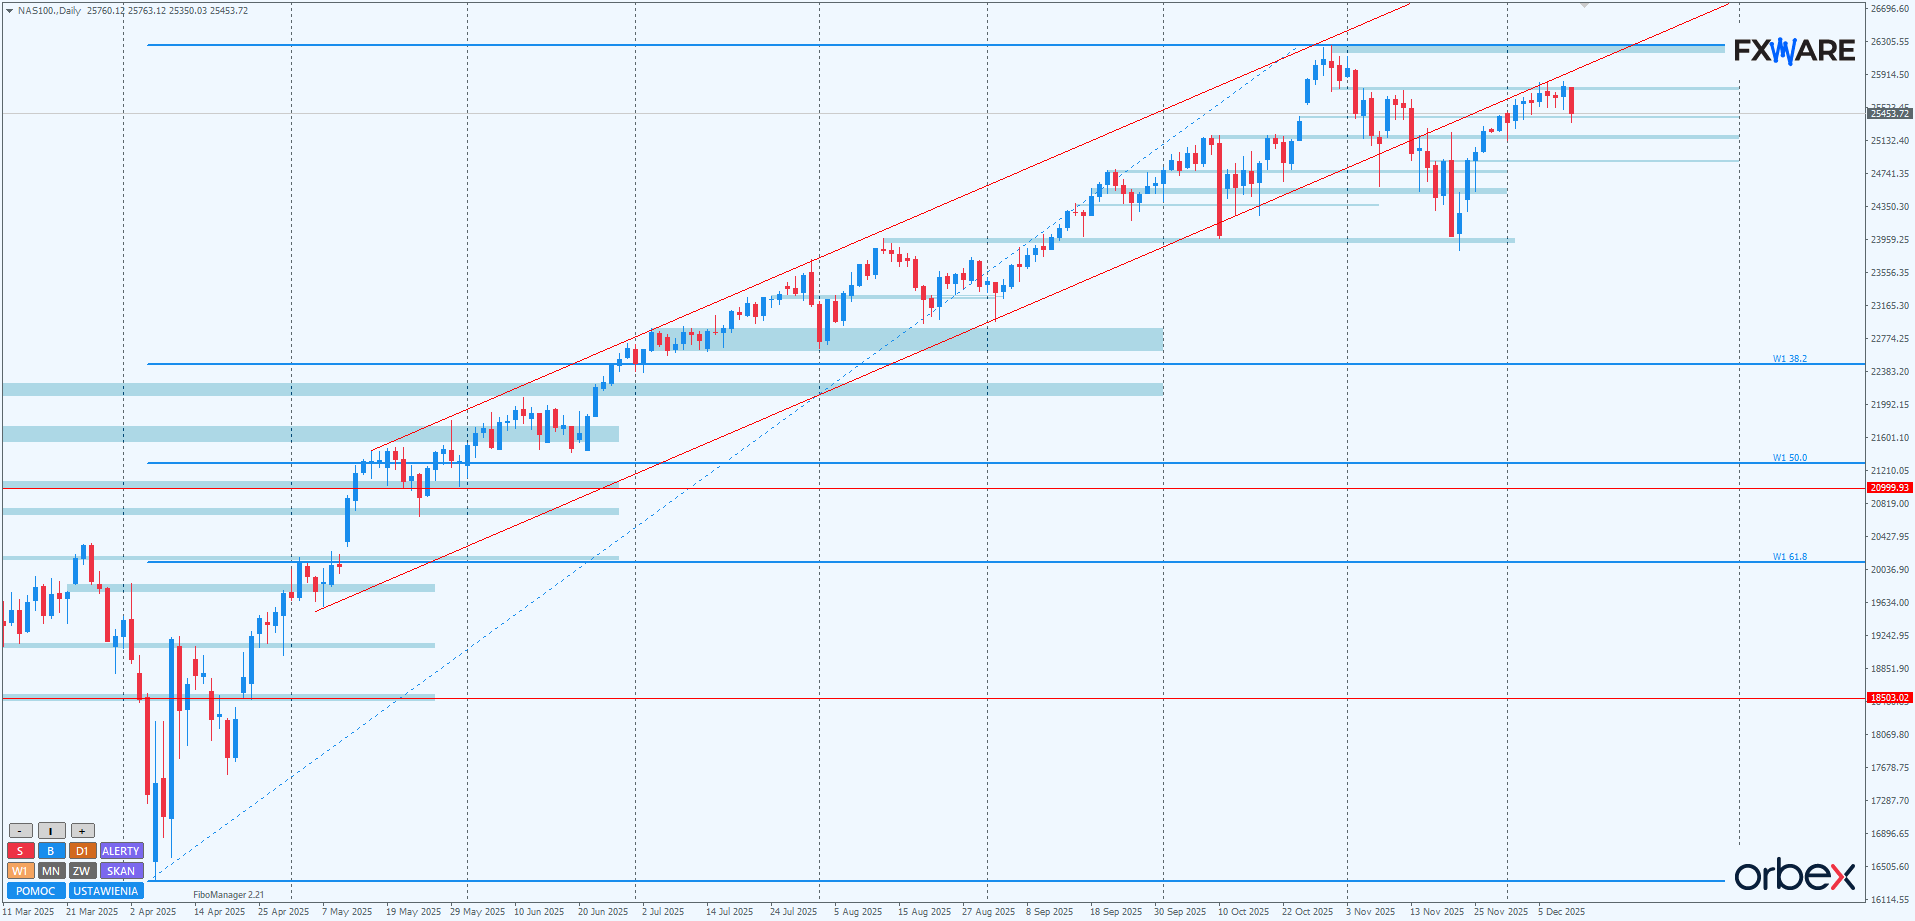Open the SKAN scanner panel
The height and width of the screenshot is (921, 1915).
click(x=121, y=871)
